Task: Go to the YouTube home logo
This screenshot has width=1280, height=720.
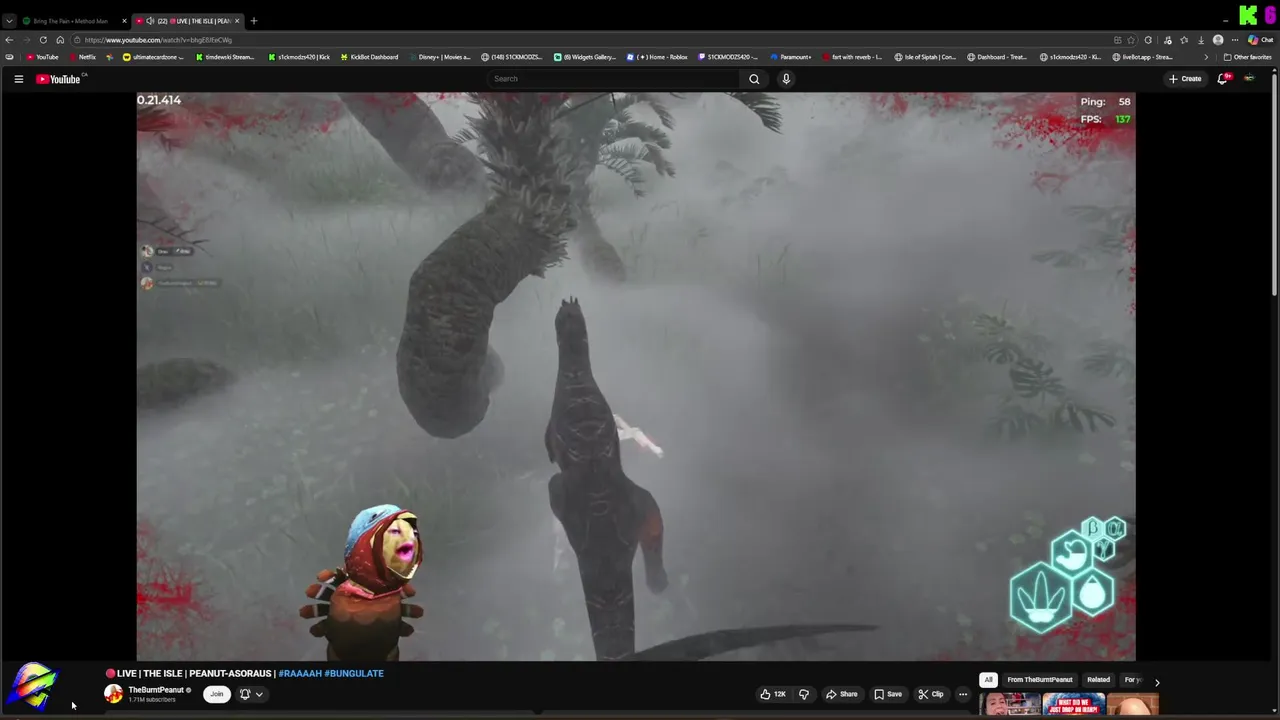Action: point(58,79)
